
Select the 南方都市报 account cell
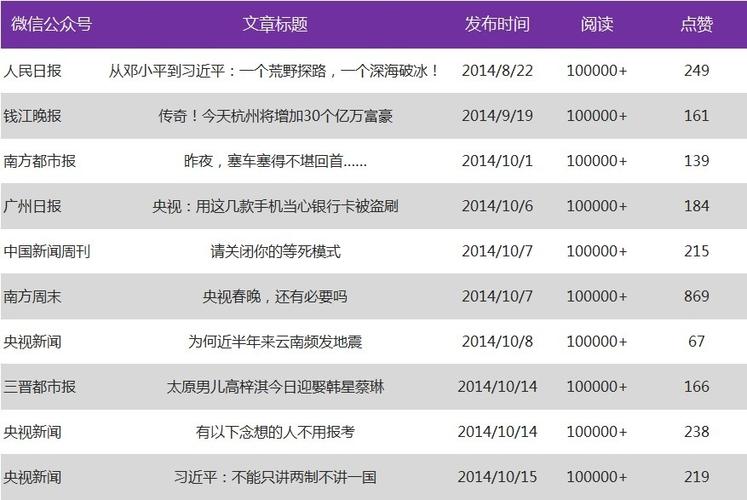click(x=40, y=161)
